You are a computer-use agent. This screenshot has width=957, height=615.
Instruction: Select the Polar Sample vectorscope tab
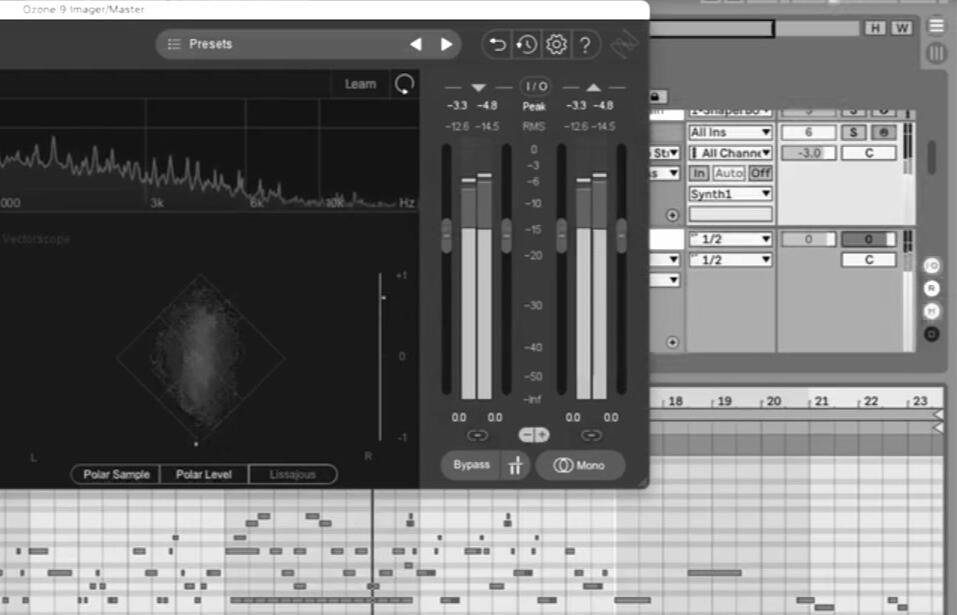point(116,474)
